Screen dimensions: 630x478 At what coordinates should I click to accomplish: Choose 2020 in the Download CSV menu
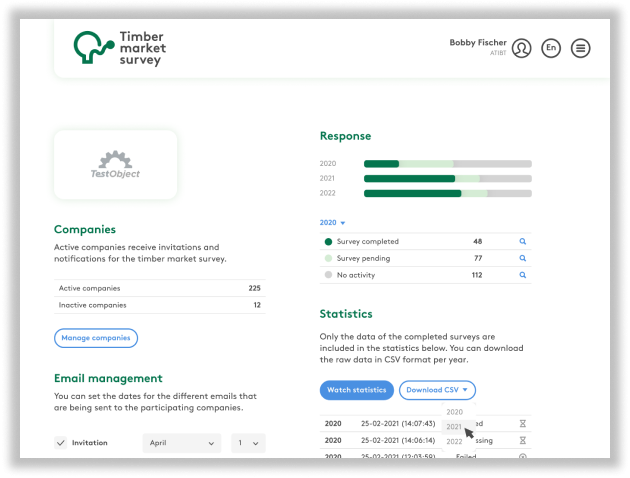(x=454, y=412)
